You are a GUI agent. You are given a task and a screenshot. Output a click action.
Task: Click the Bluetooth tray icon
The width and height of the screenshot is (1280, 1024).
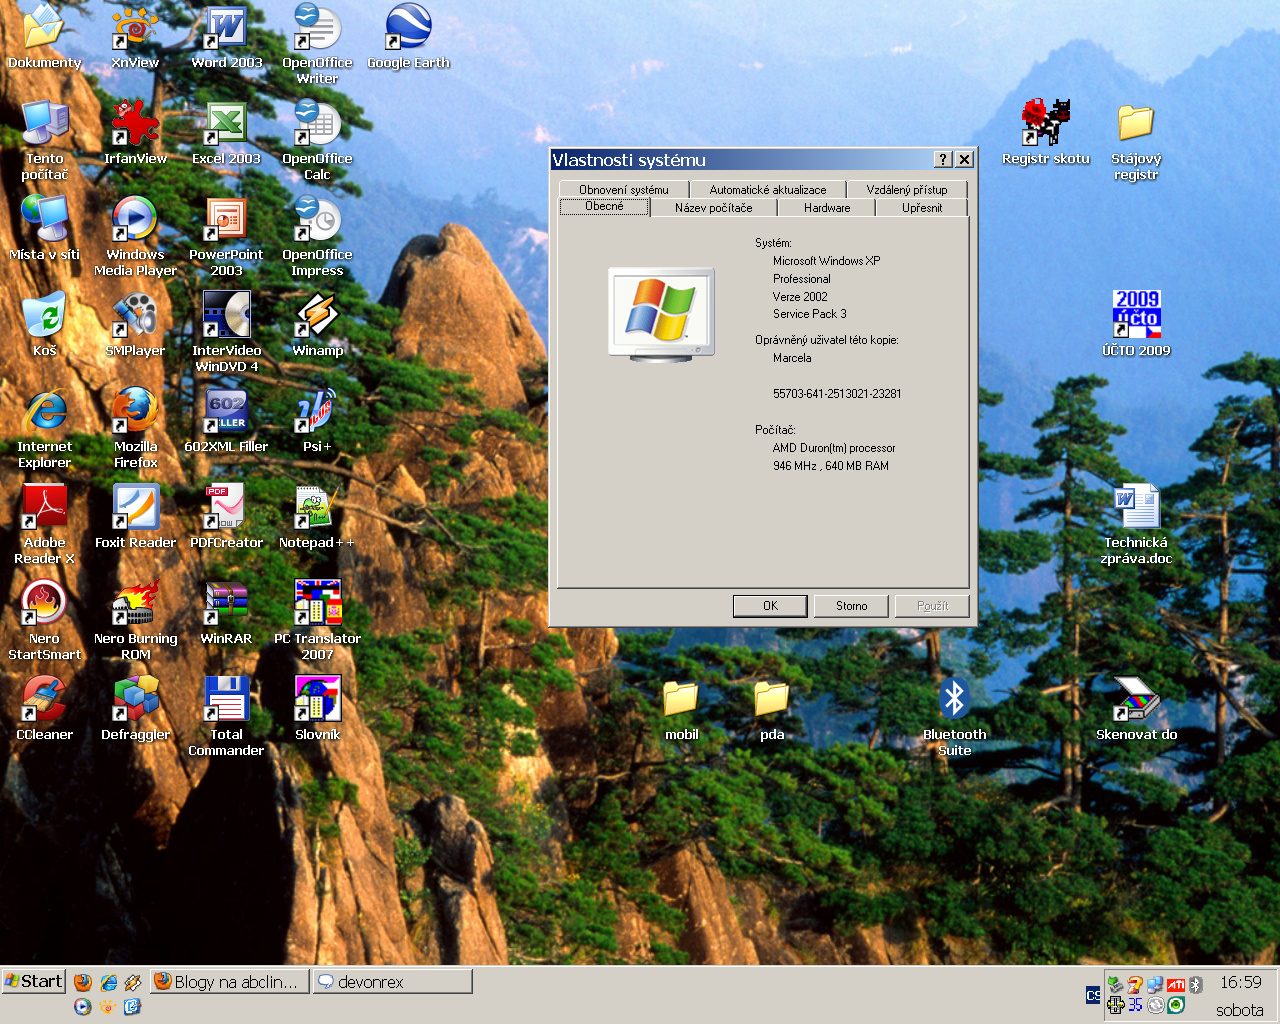pos(1195,985)
